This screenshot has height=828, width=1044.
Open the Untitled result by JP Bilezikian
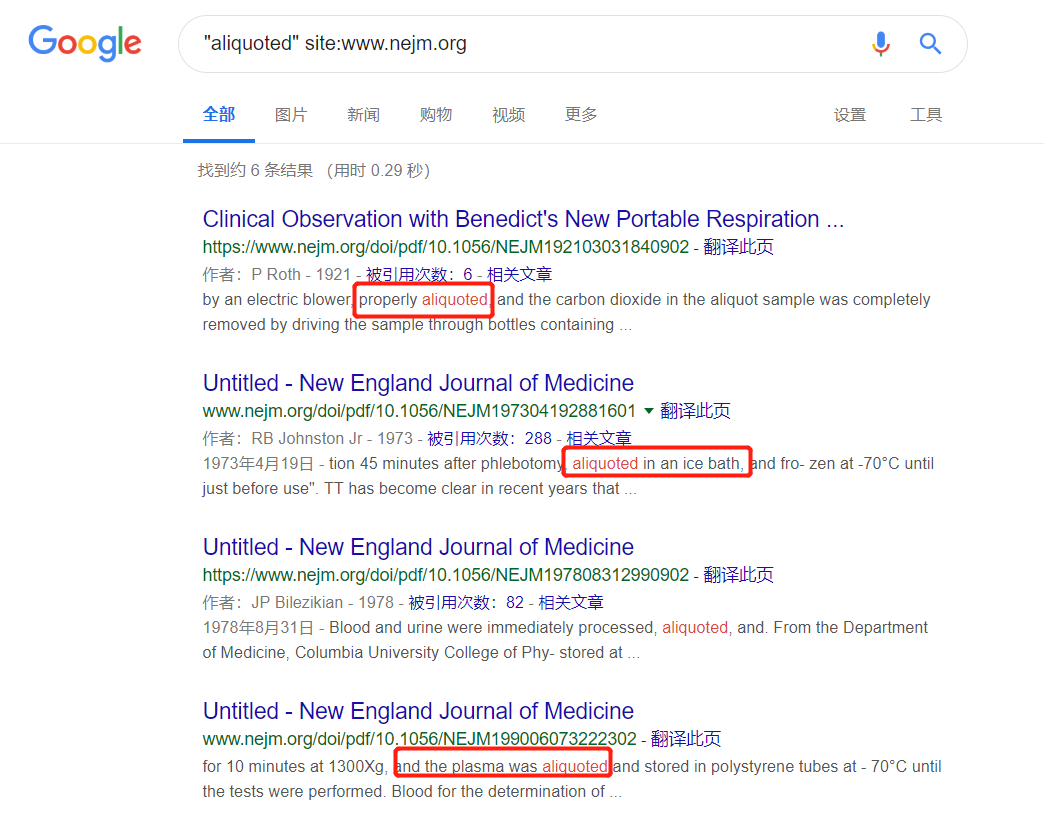click(x=418, y=546)
